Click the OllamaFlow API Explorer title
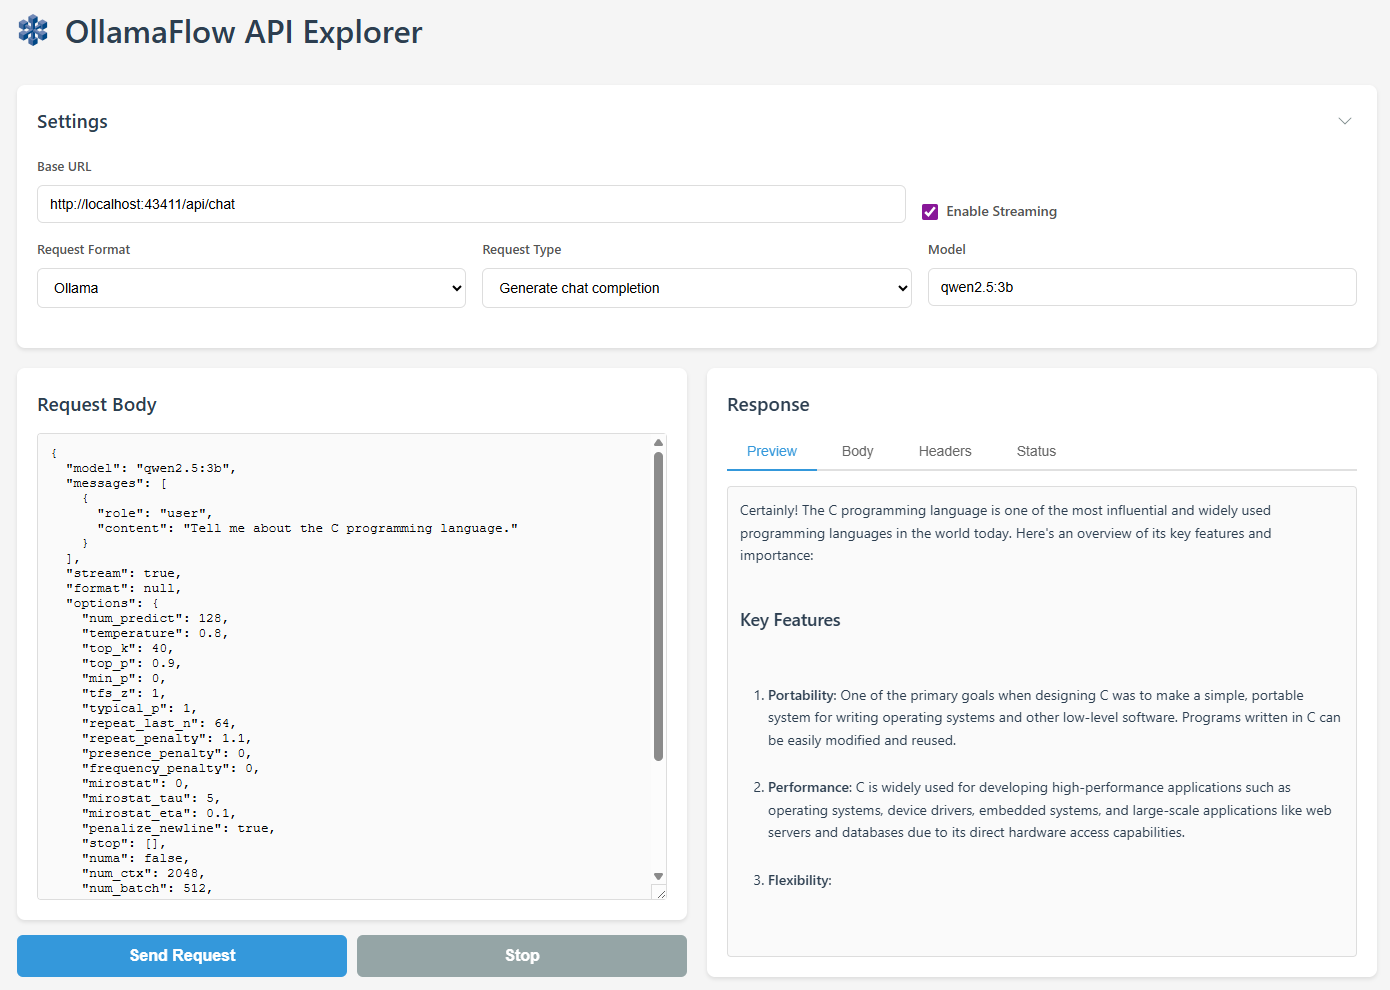 click(x=243, y=32)
